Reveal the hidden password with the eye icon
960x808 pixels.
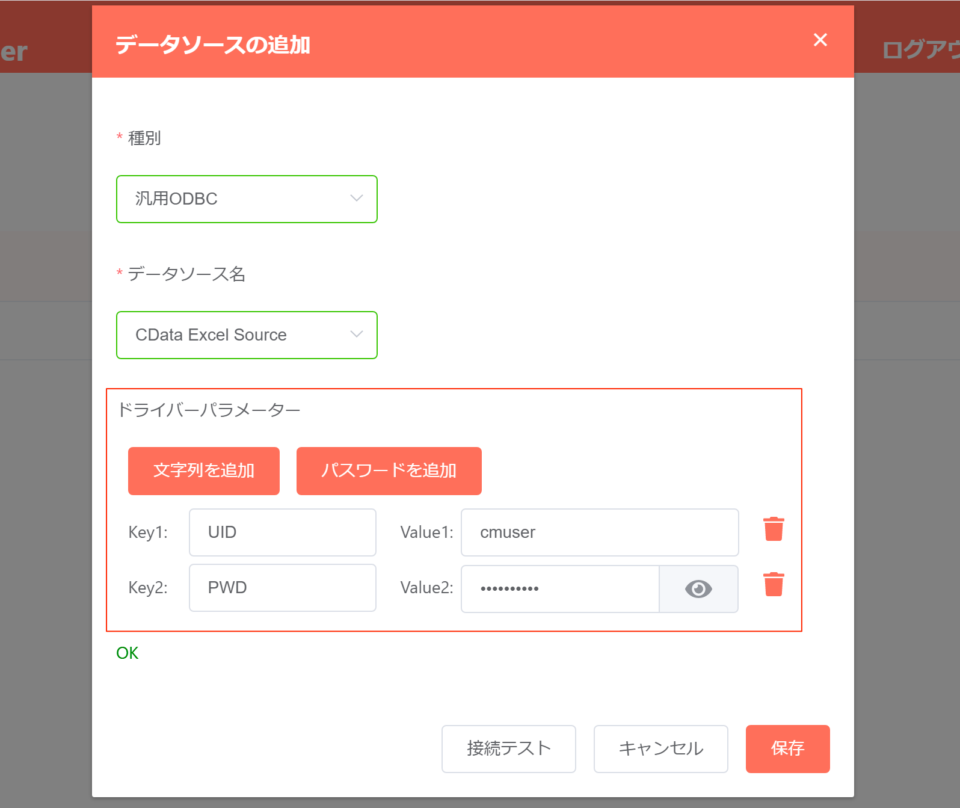coord(698,589)
